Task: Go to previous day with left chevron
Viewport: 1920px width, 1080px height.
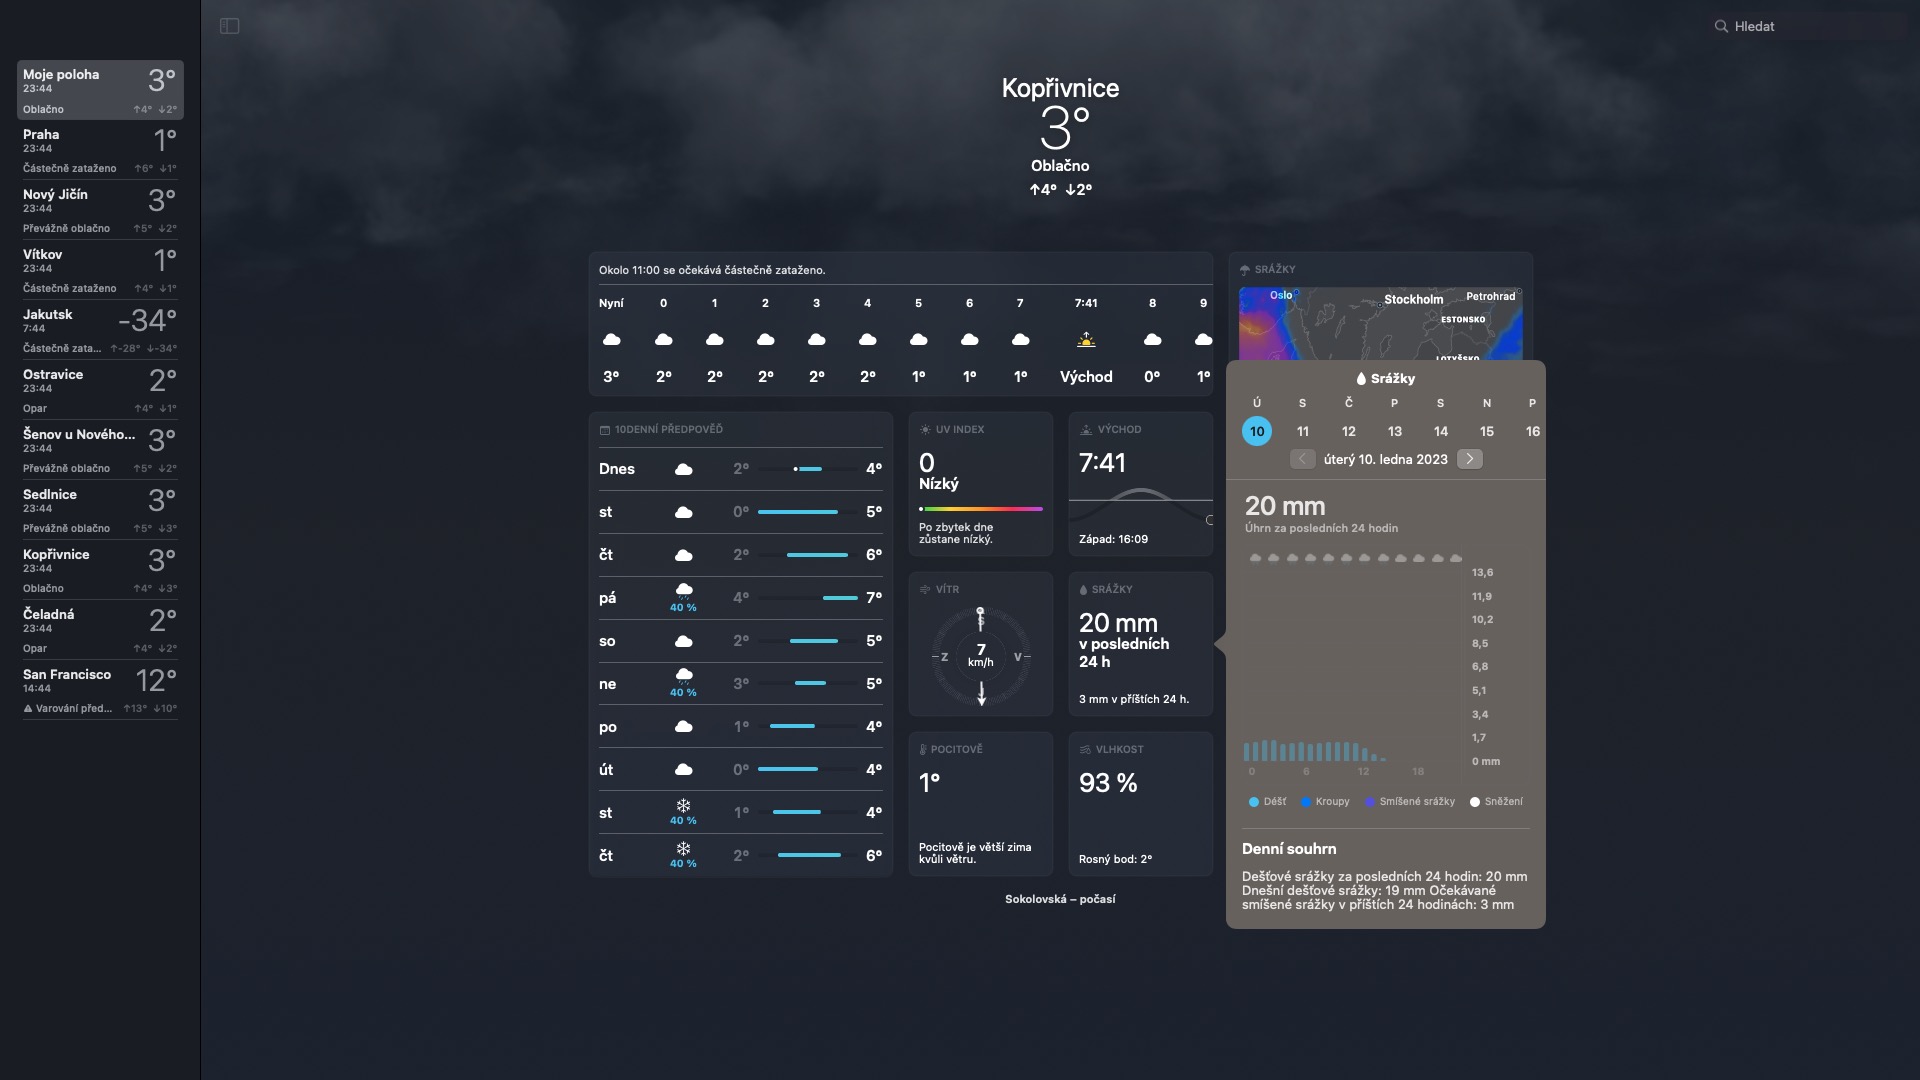Action: (1302, 459)
